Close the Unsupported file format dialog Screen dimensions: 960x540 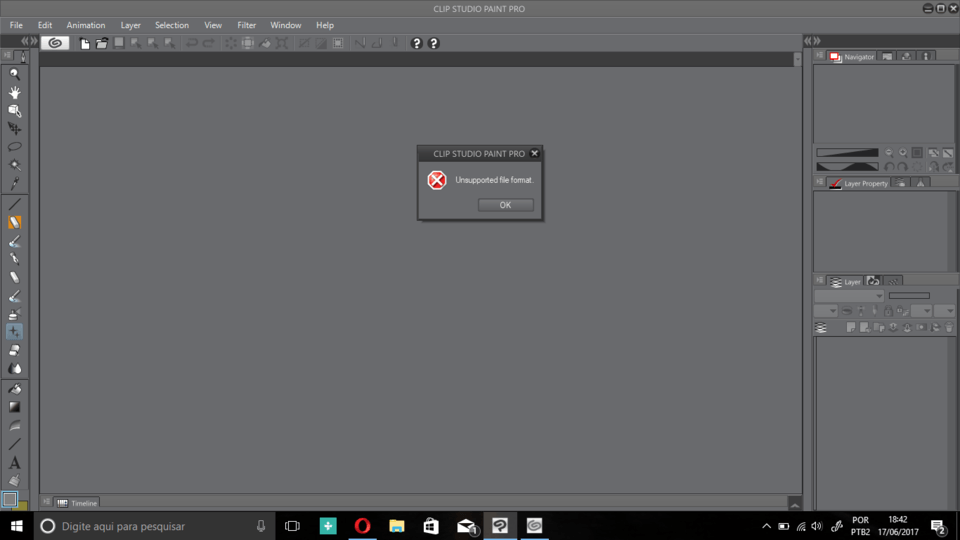[534, 154]
